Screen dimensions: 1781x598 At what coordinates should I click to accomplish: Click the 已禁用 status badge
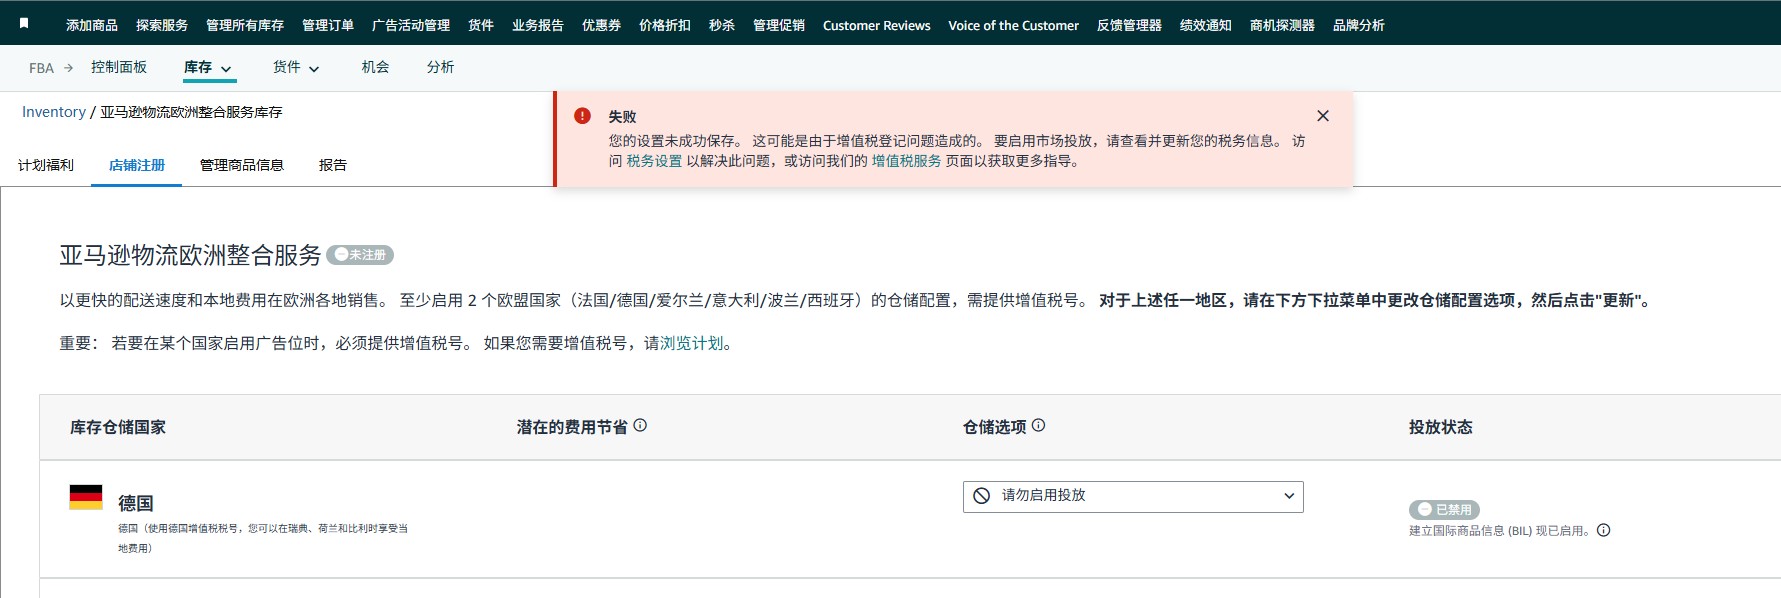tap(1443, 509)
